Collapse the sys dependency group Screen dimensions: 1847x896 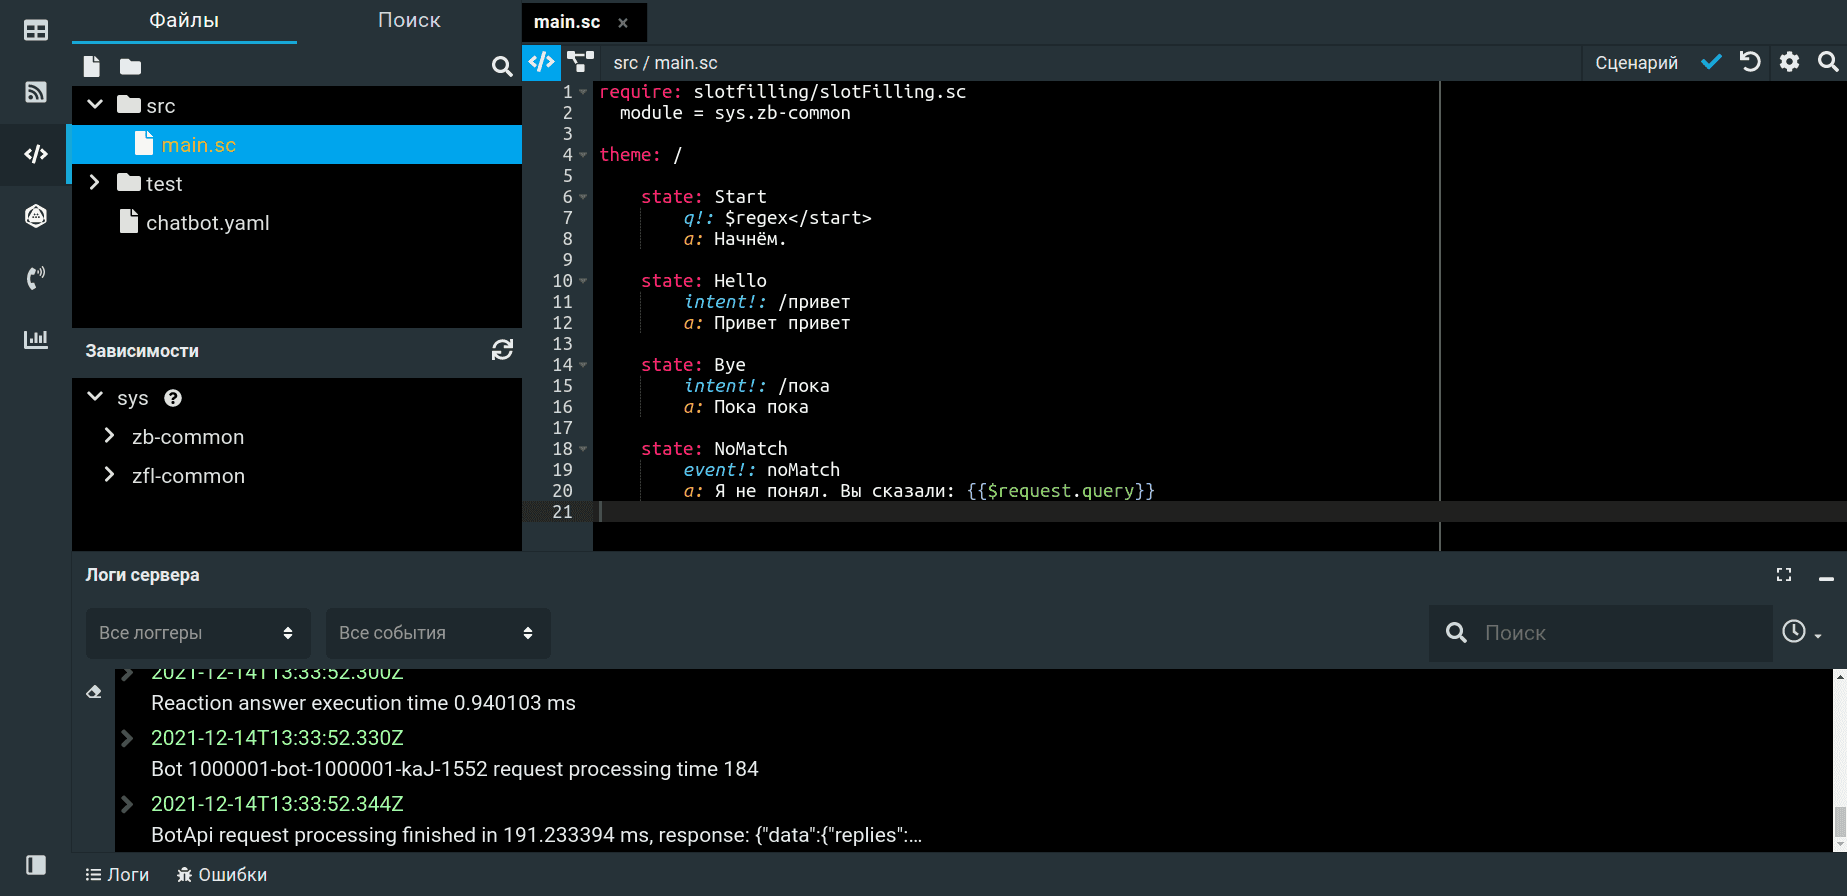(95, 397)
